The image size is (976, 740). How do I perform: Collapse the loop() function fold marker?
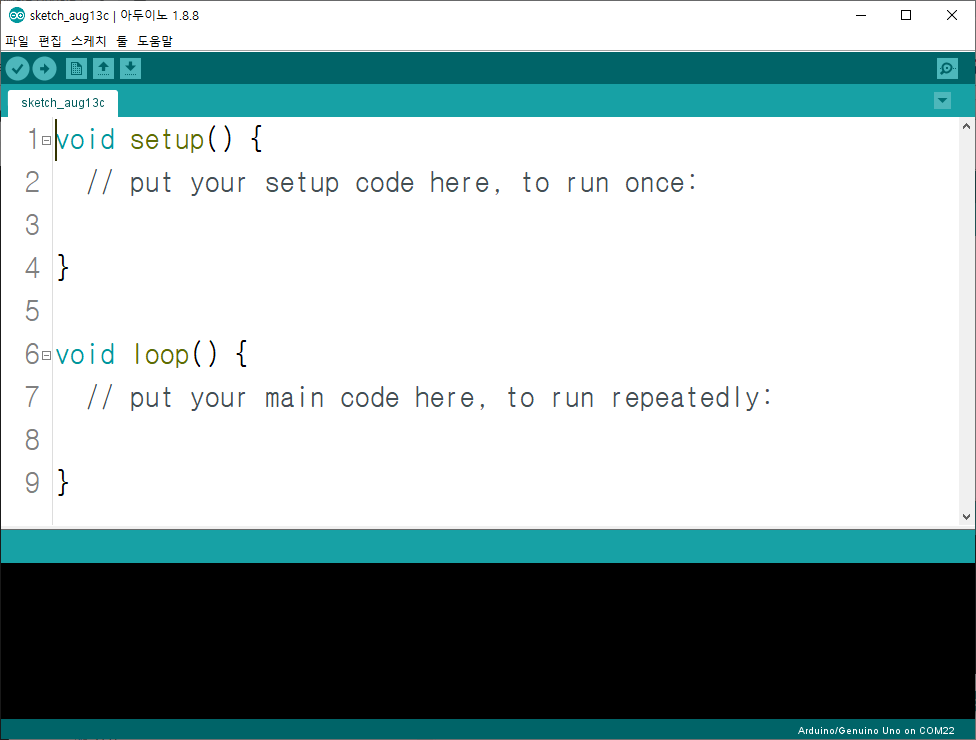[46, 356]
